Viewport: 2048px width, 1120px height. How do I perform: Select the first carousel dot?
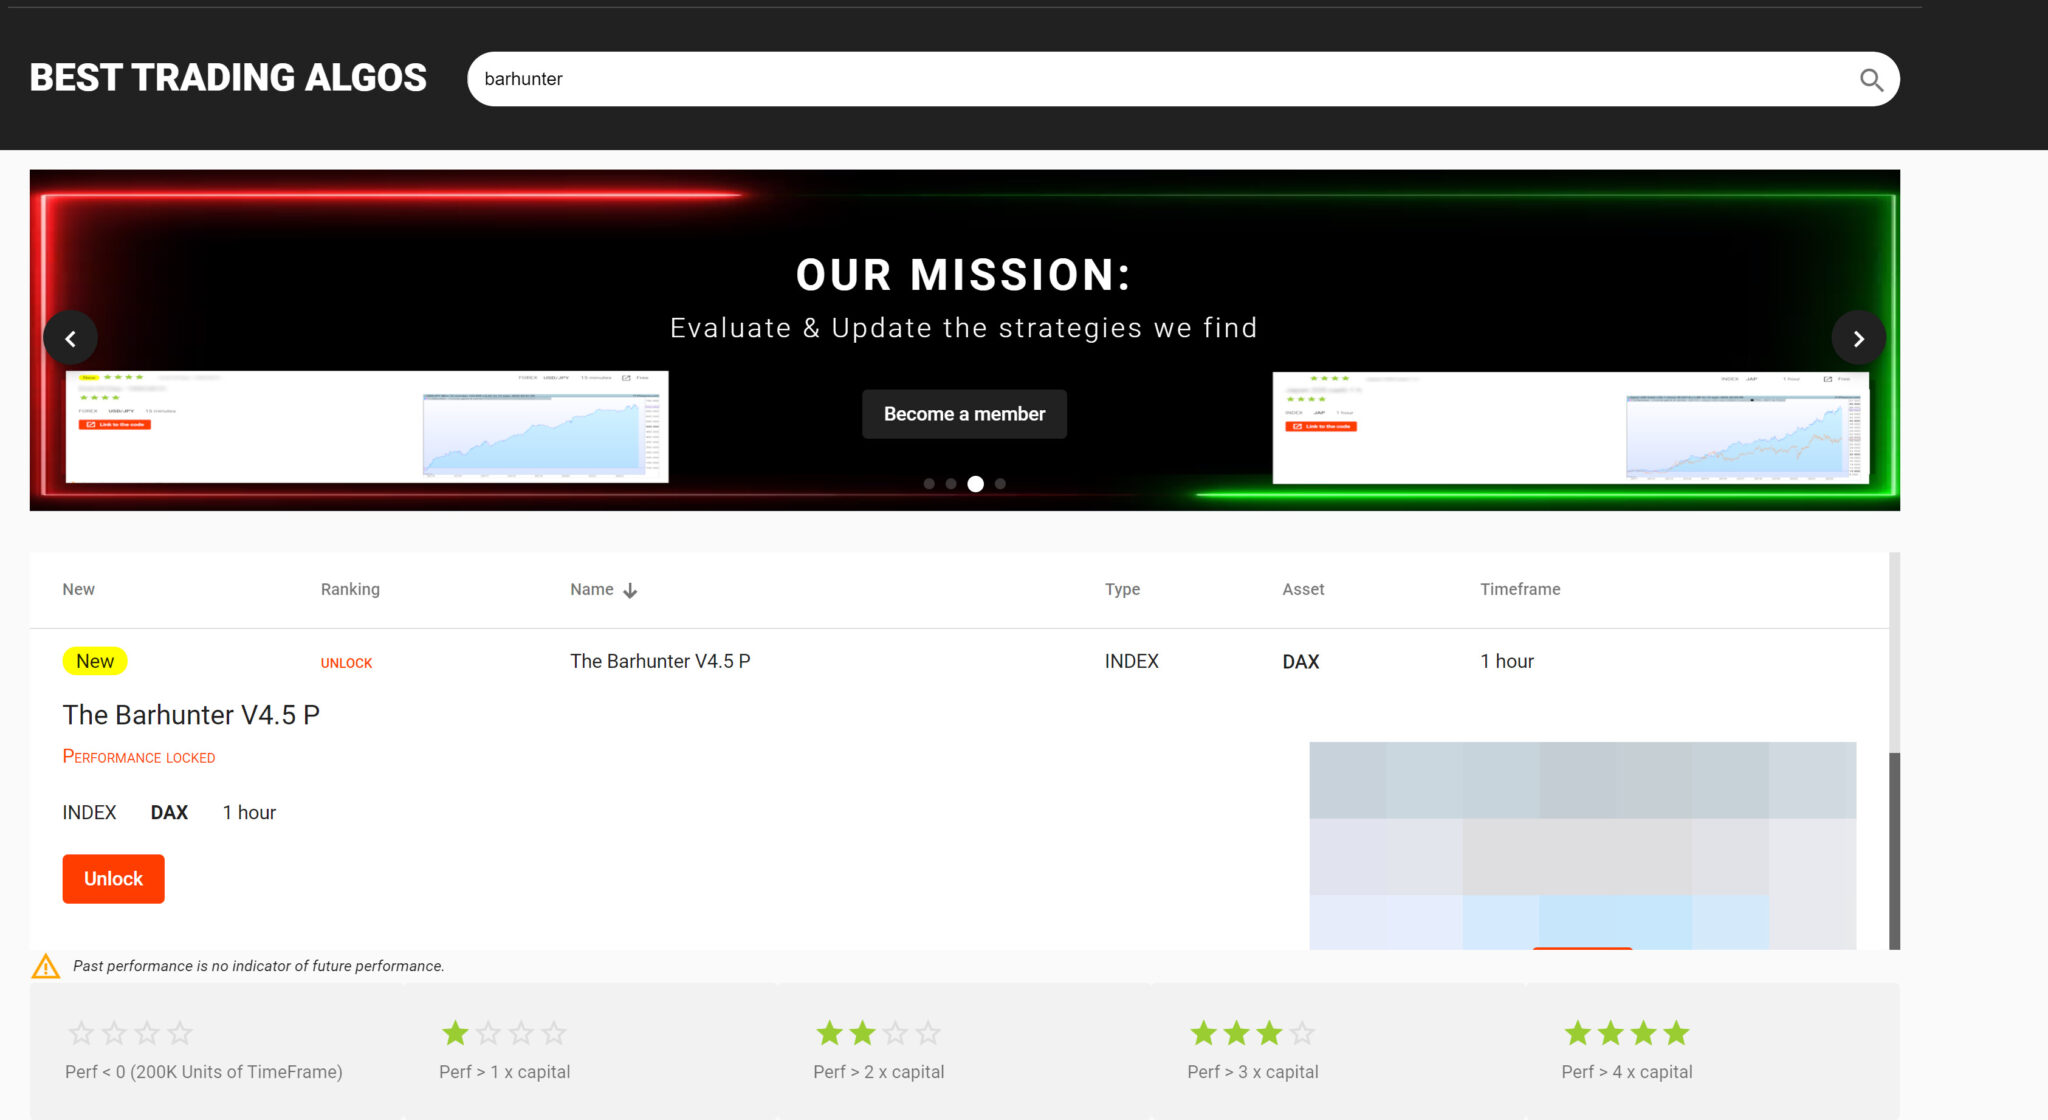[929, 484]
